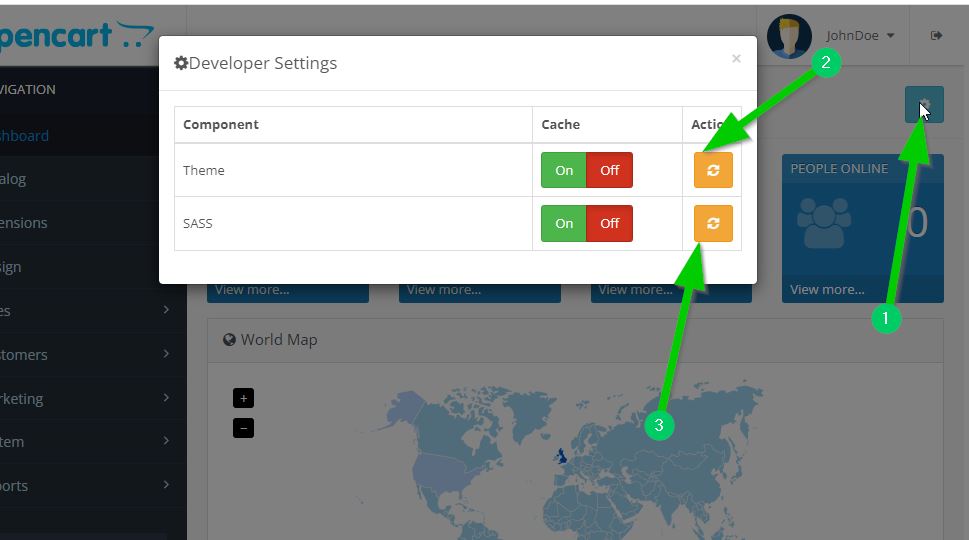
Task: Expand the Marketing menu chevron
Action: (x=166, y=398)
